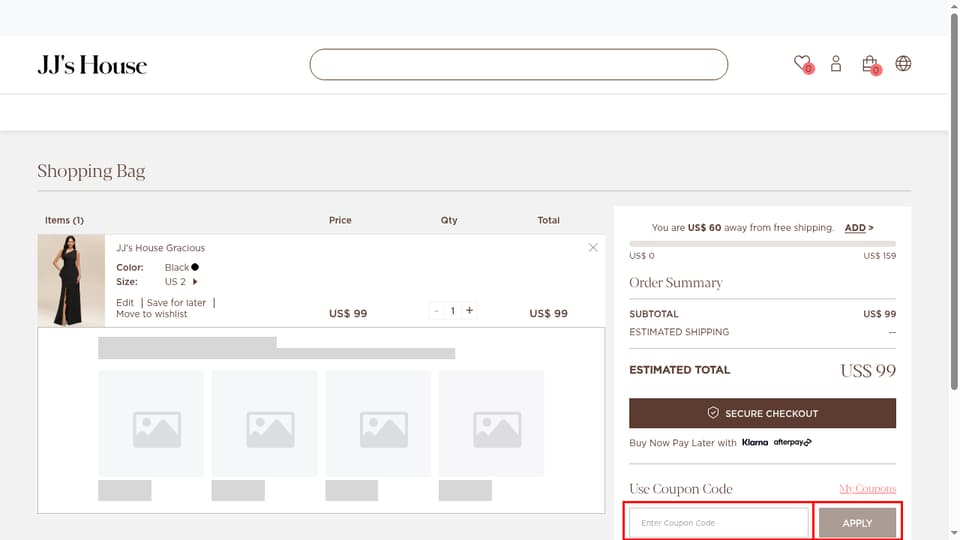Open the wishlist heart icon
Viewport: 960px width, 540px height.
(x=802, y=64)
